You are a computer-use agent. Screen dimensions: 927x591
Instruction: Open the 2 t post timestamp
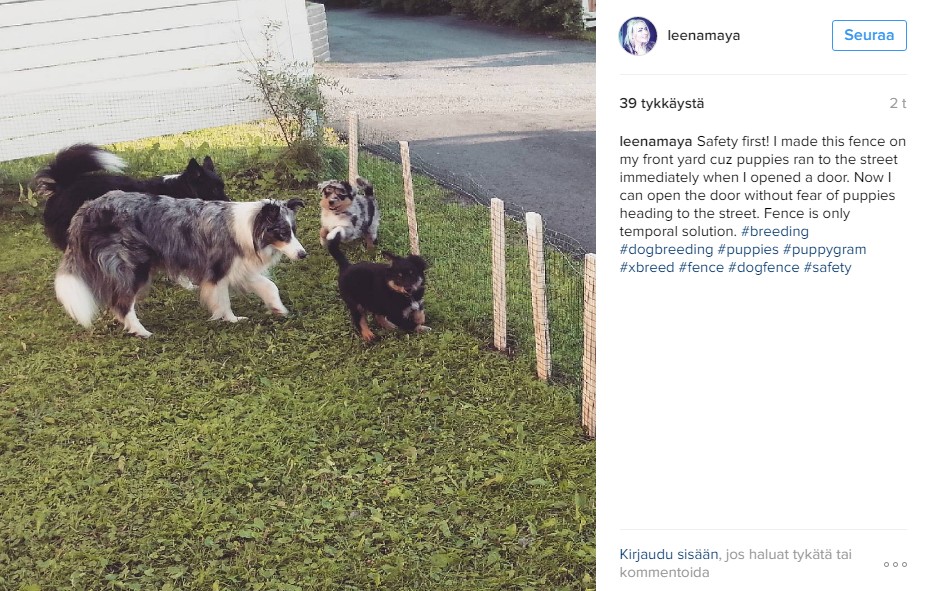[x=897, y=103]
